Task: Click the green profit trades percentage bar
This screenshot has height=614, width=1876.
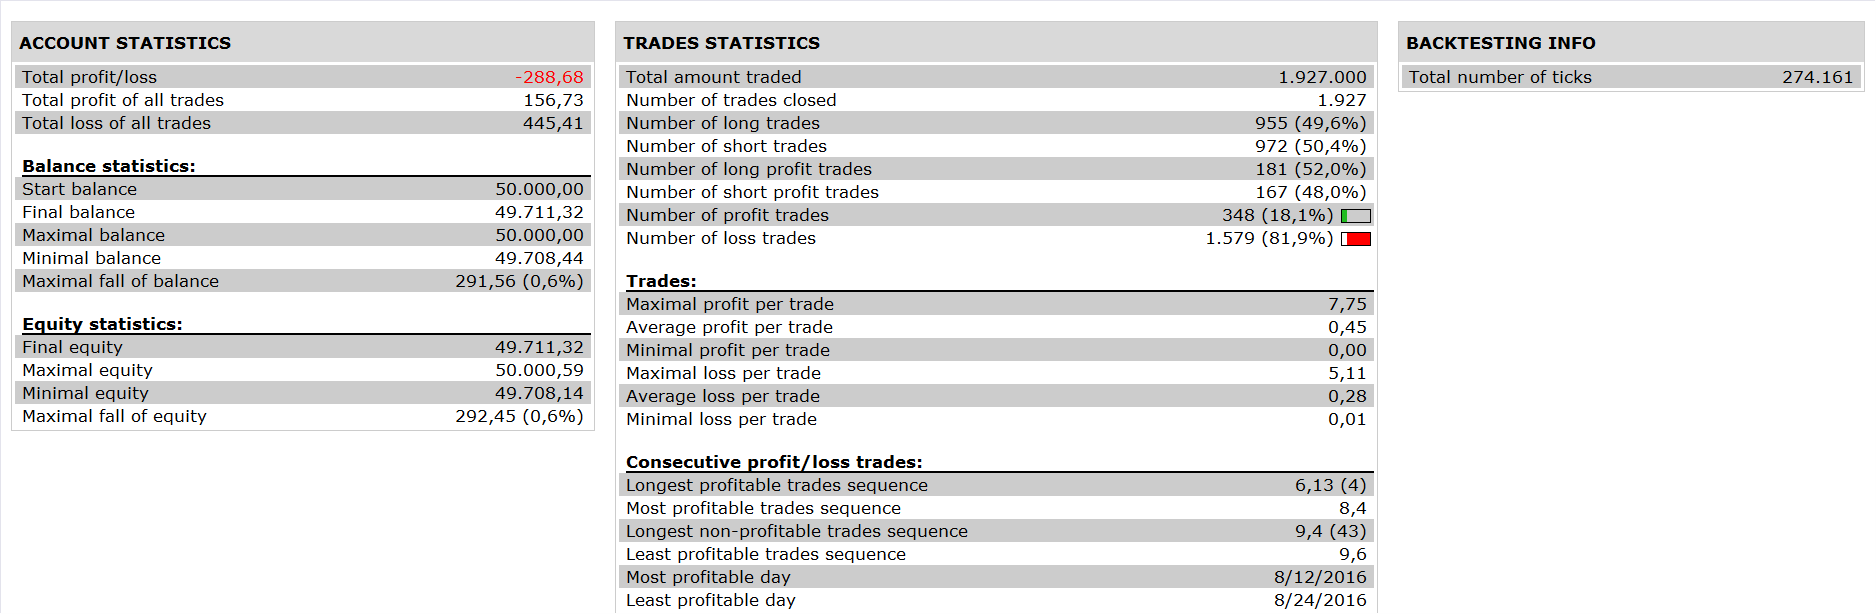Action: tap(1356, 216)
